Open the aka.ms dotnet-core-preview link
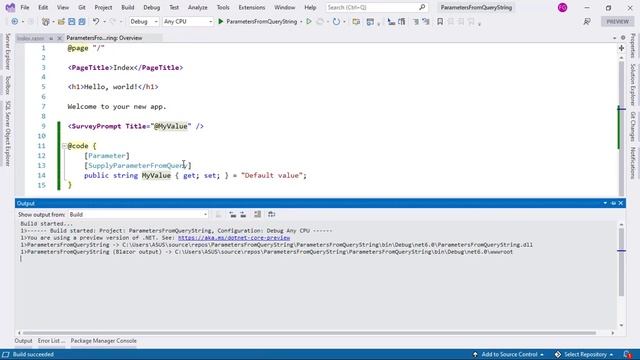The image size is (640, 360). 234,238
